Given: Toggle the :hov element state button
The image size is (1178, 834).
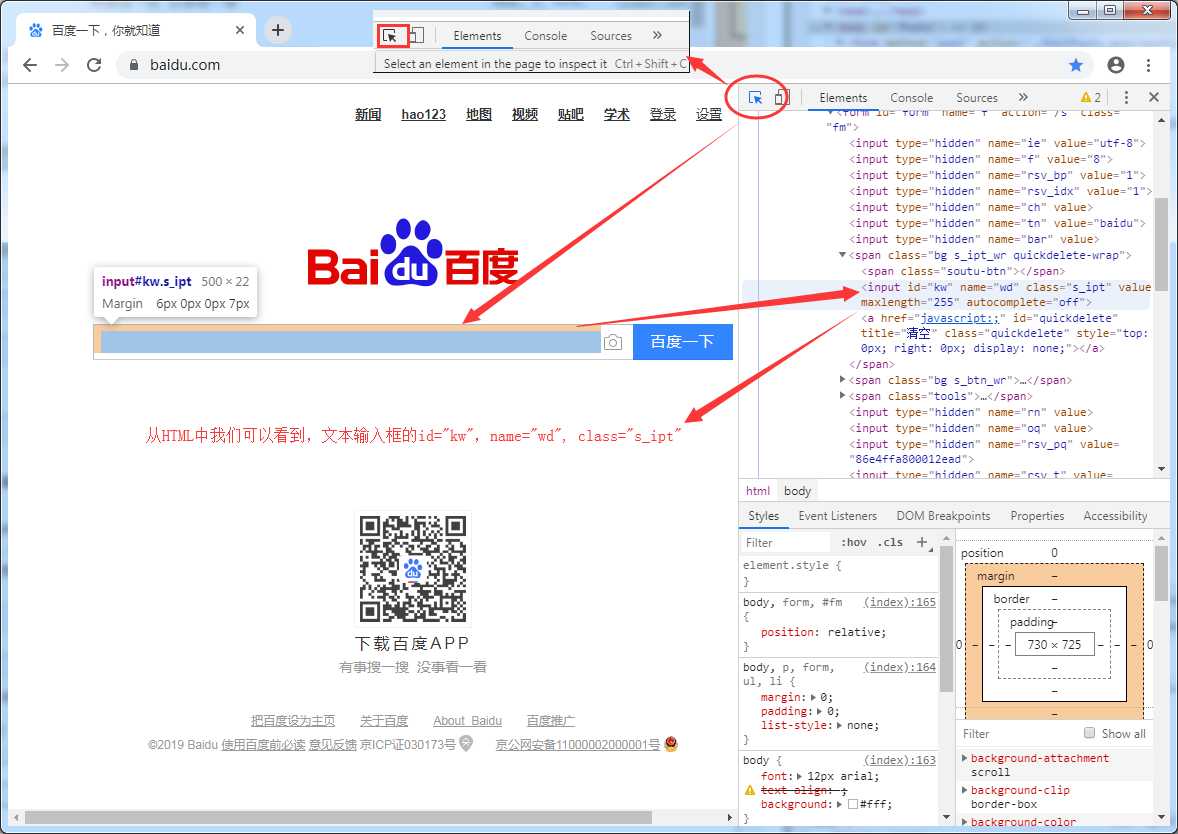Looking at the screenshot, I should coord(853,542).
